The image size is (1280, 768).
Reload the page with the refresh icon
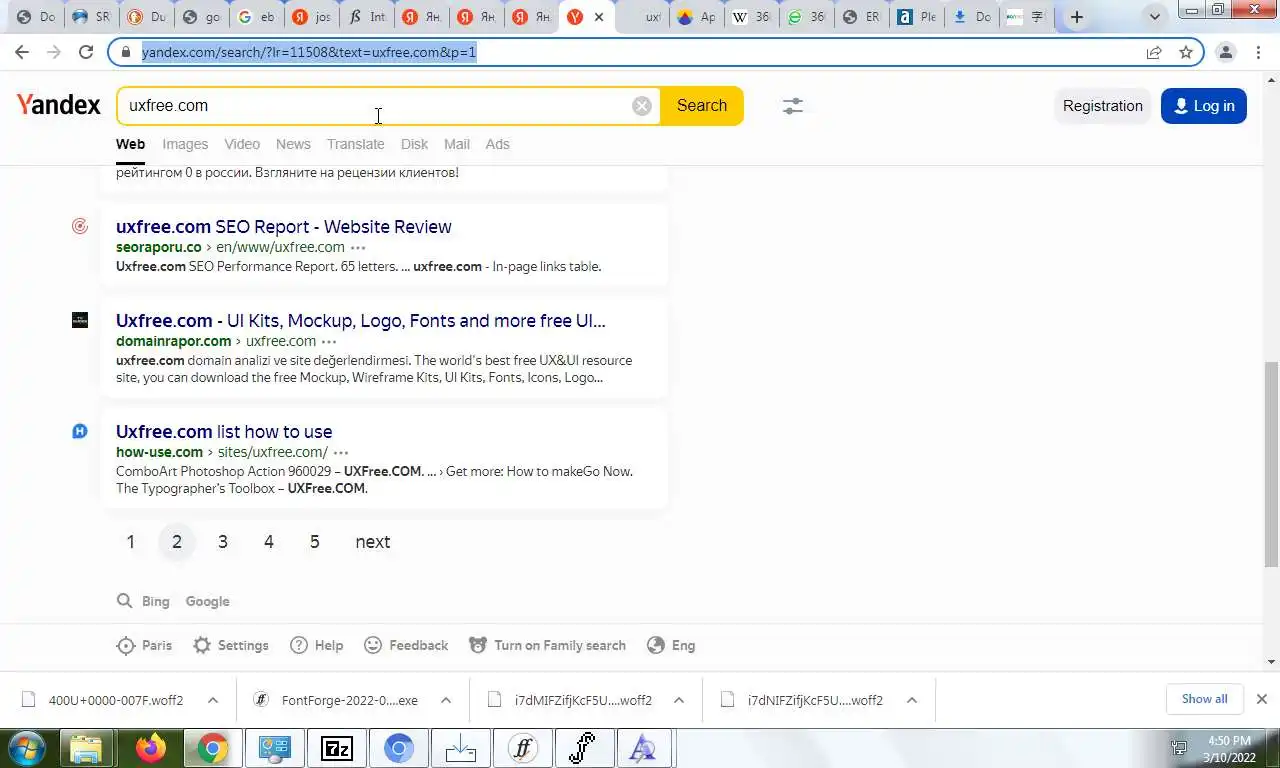[86, 52]
